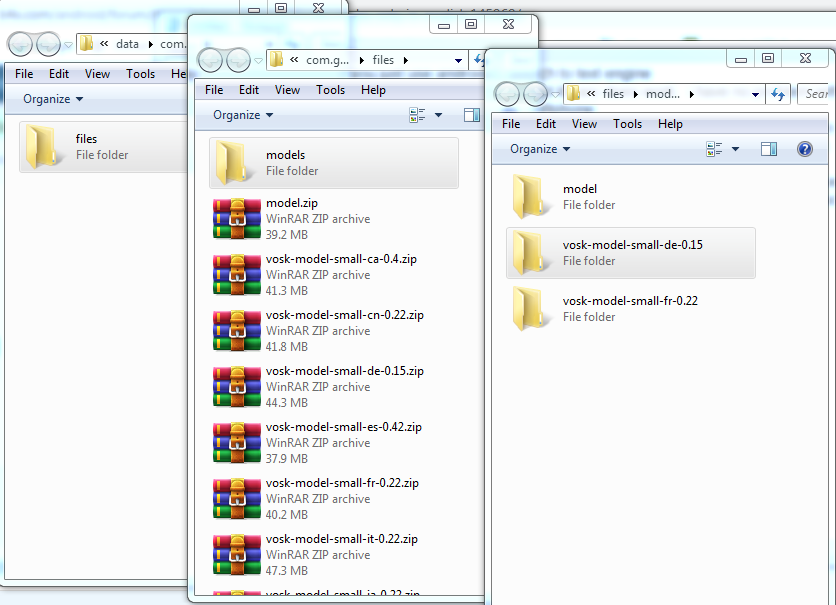The height and width of the screenshot is (605, 836).
Task: Go back in the right window
Action: click(x=508, y=94)
